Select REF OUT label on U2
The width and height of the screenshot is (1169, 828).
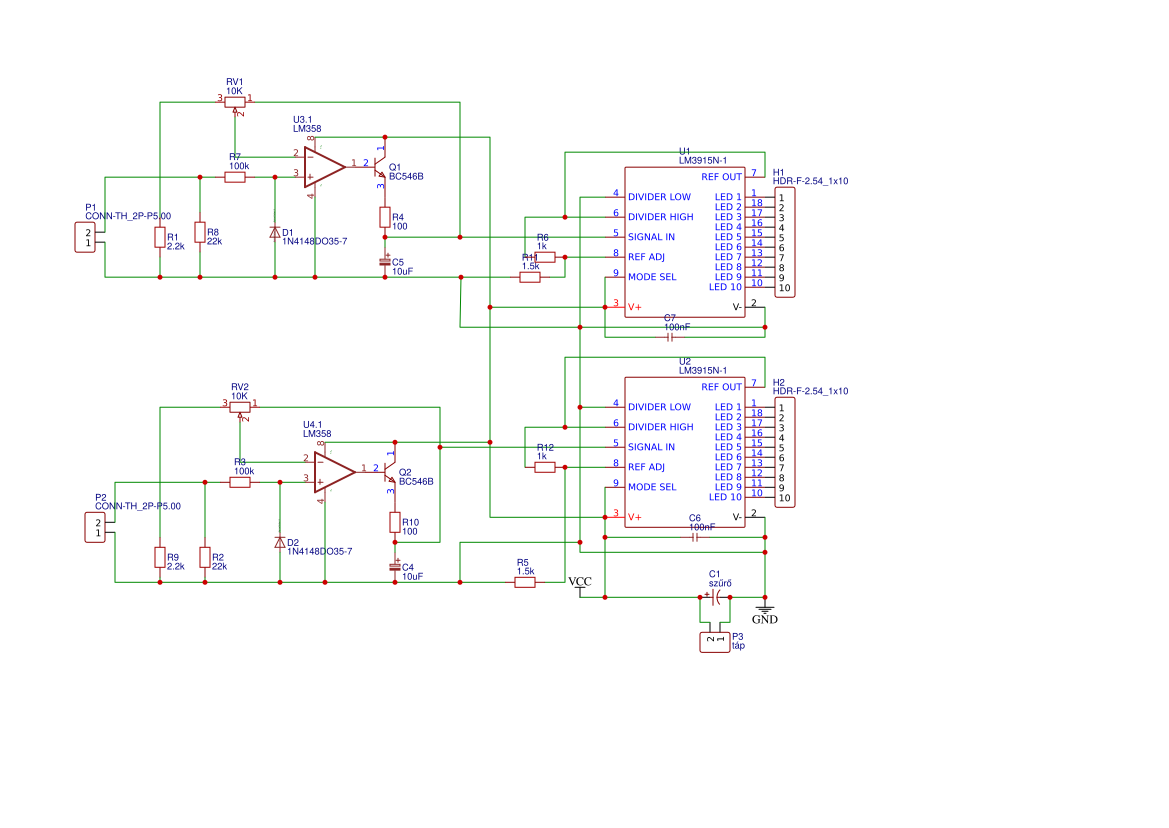721,388
